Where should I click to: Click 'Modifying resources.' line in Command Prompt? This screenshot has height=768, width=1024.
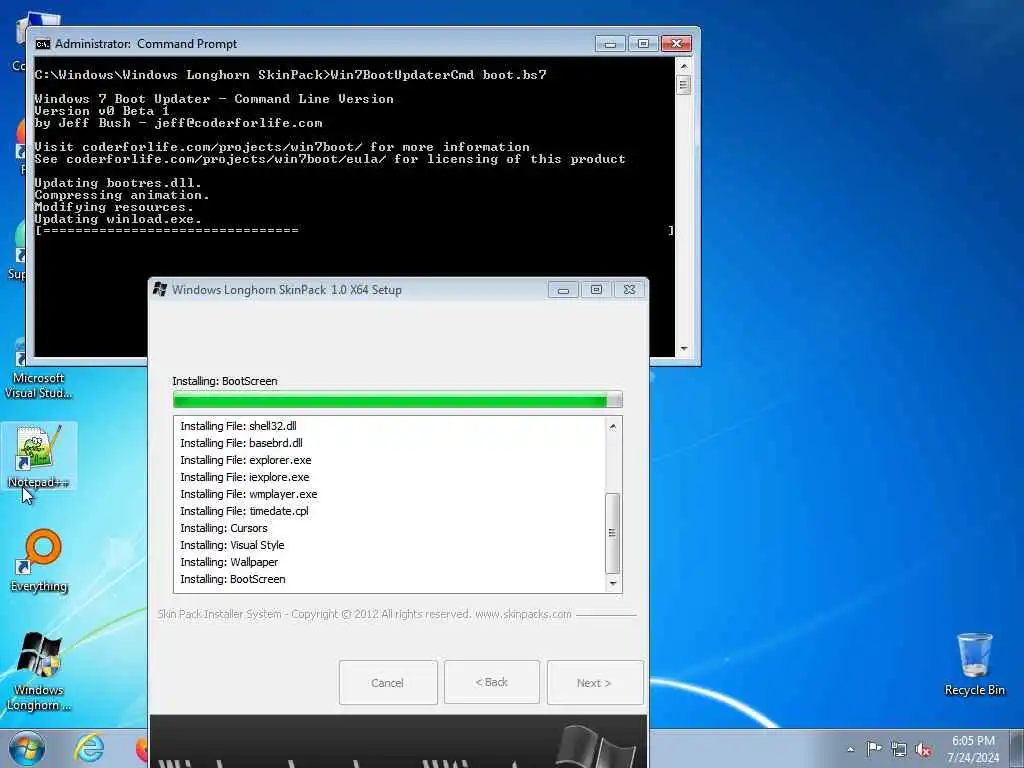(x=114, y=207)
